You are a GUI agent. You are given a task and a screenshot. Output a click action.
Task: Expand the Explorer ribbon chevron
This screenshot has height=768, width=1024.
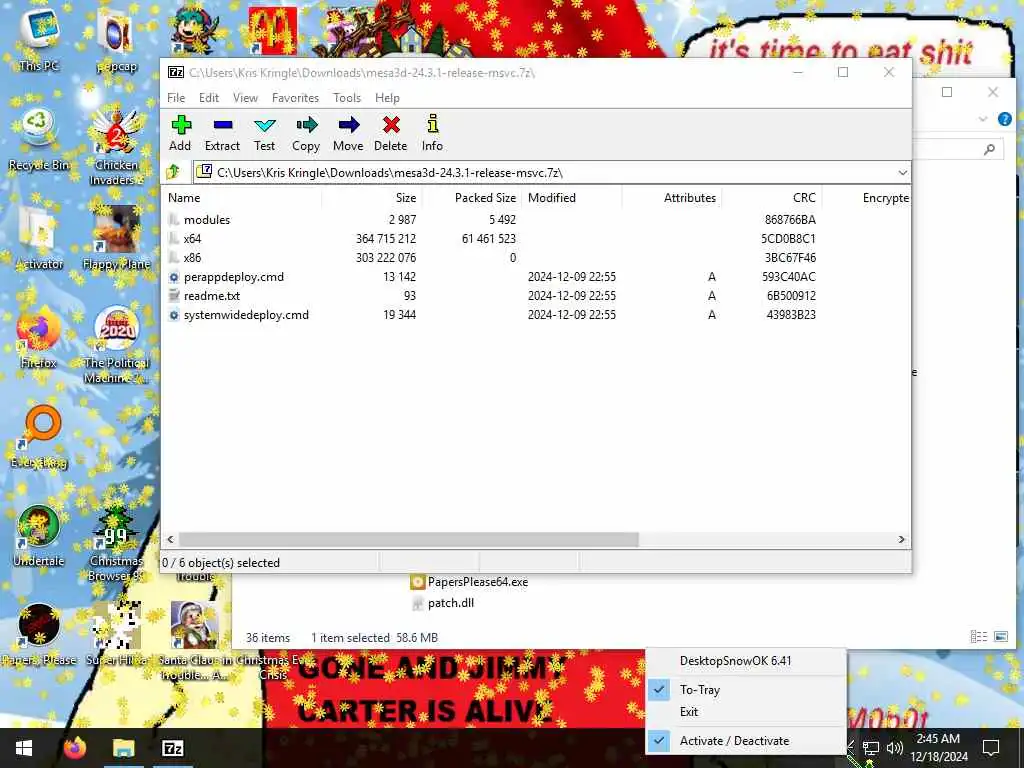tap(983, 119)
